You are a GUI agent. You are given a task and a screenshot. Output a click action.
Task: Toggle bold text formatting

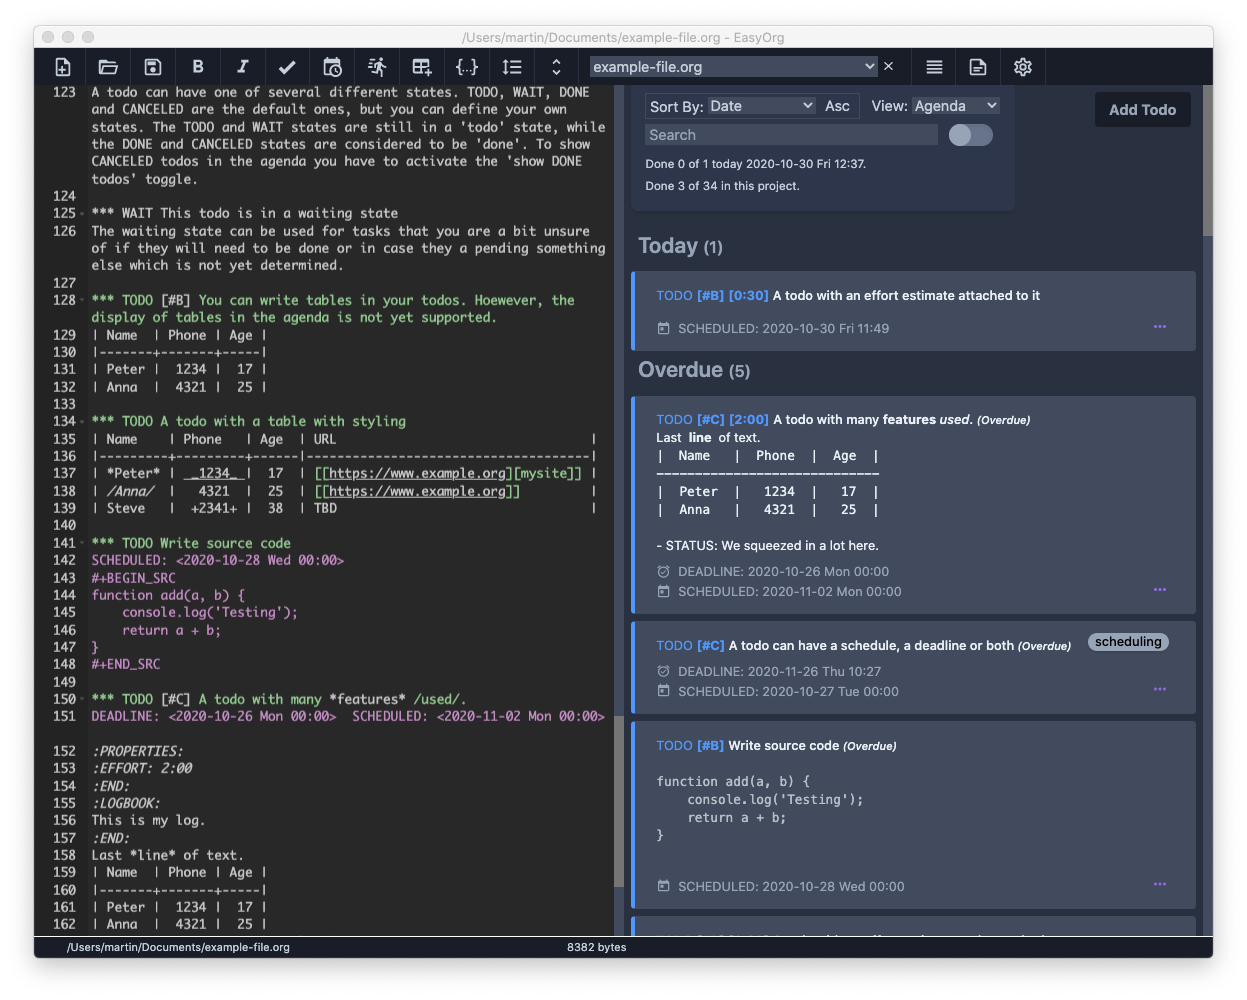coord(197,66)
